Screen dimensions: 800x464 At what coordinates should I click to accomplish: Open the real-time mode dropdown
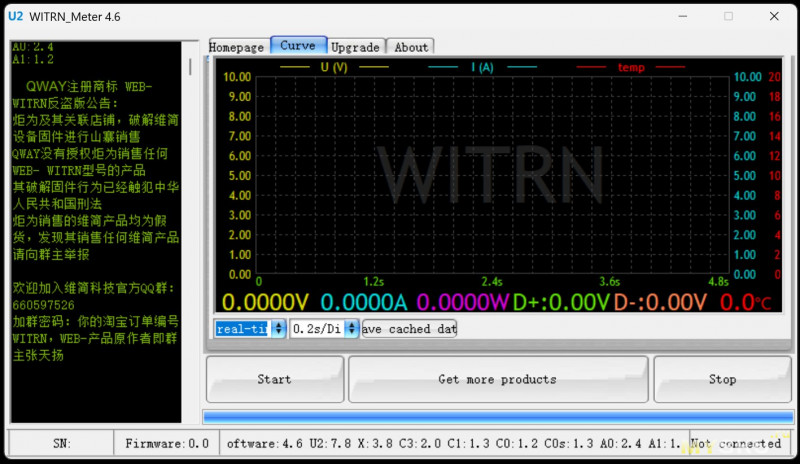coord(250,329)
